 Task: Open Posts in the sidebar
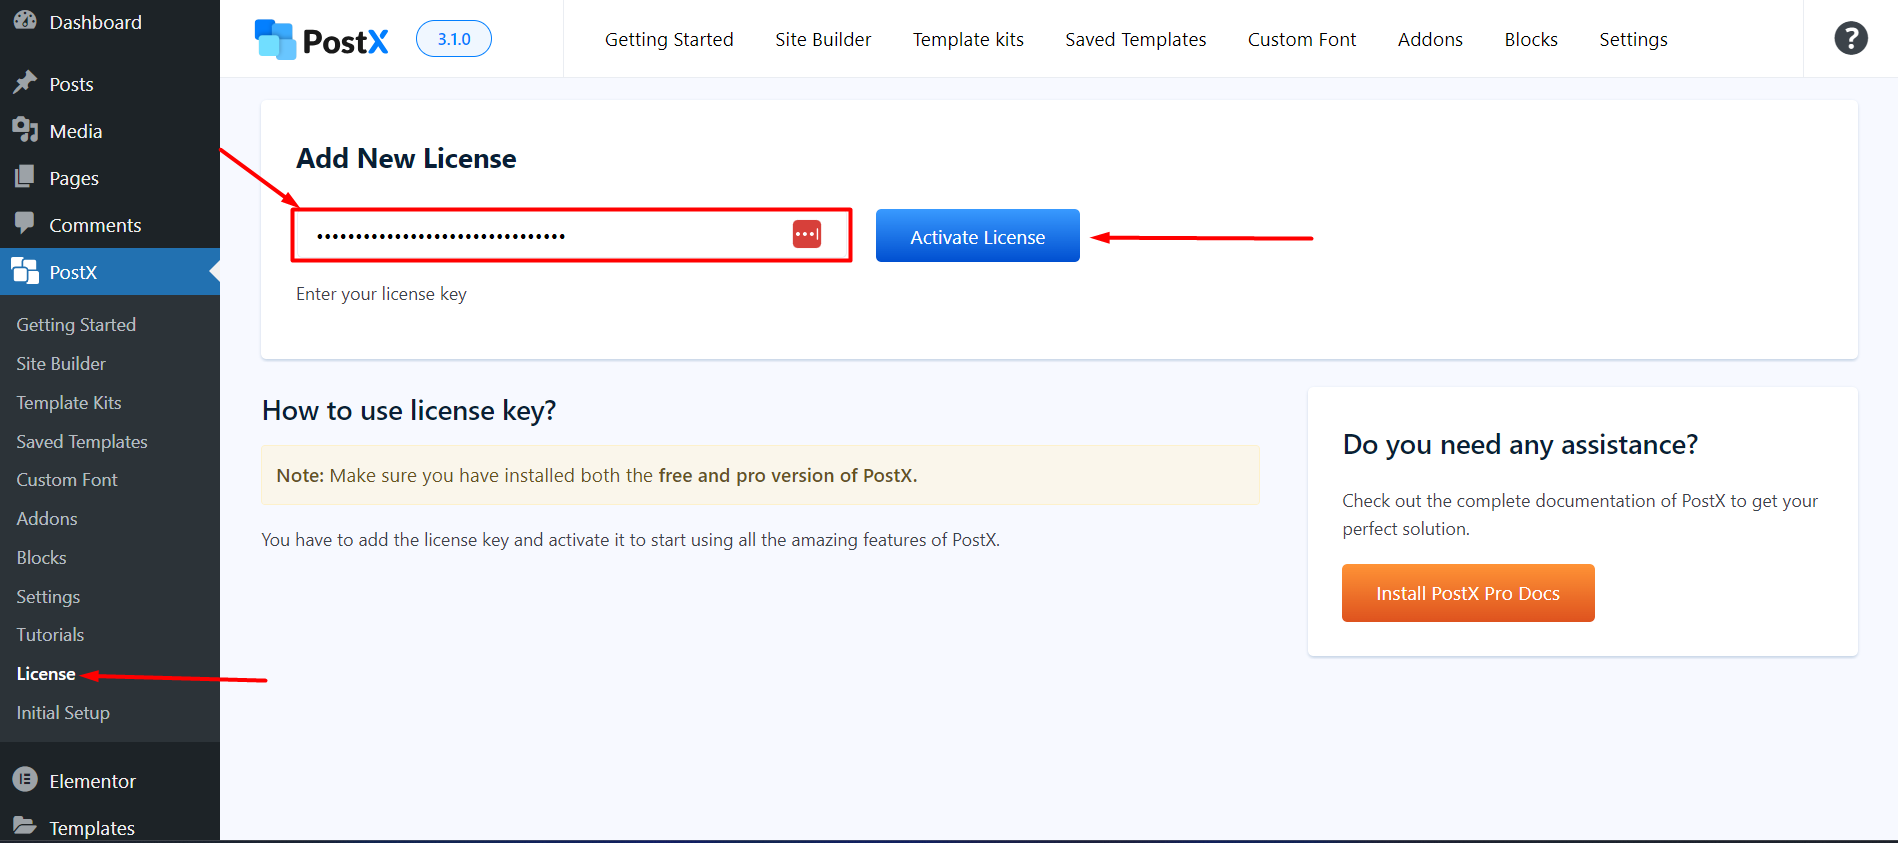tap(110, 84)
